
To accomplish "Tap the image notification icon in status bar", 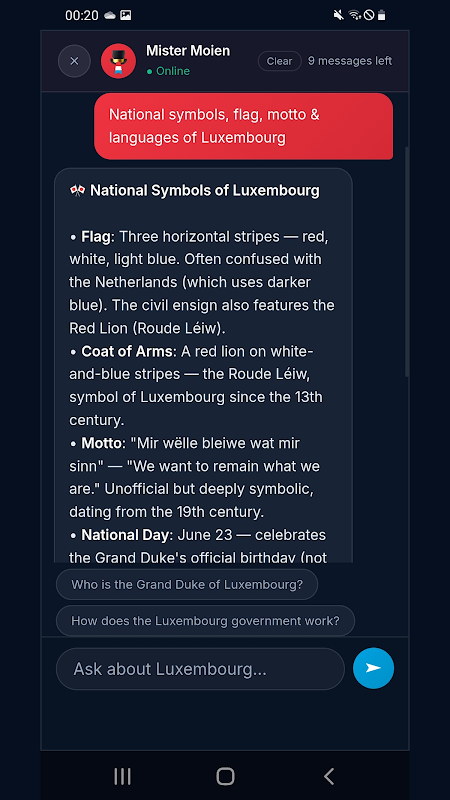I will [x=126, y=15].
